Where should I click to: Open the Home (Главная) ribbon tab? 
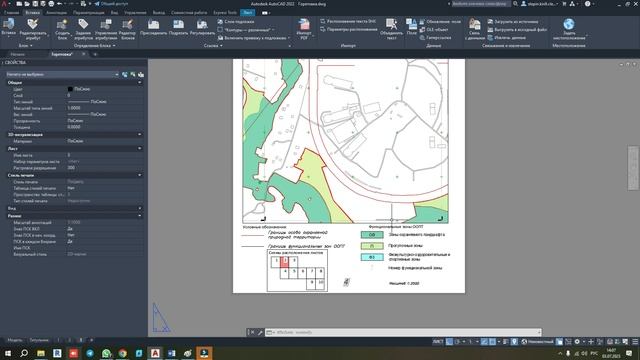[11, 13]
